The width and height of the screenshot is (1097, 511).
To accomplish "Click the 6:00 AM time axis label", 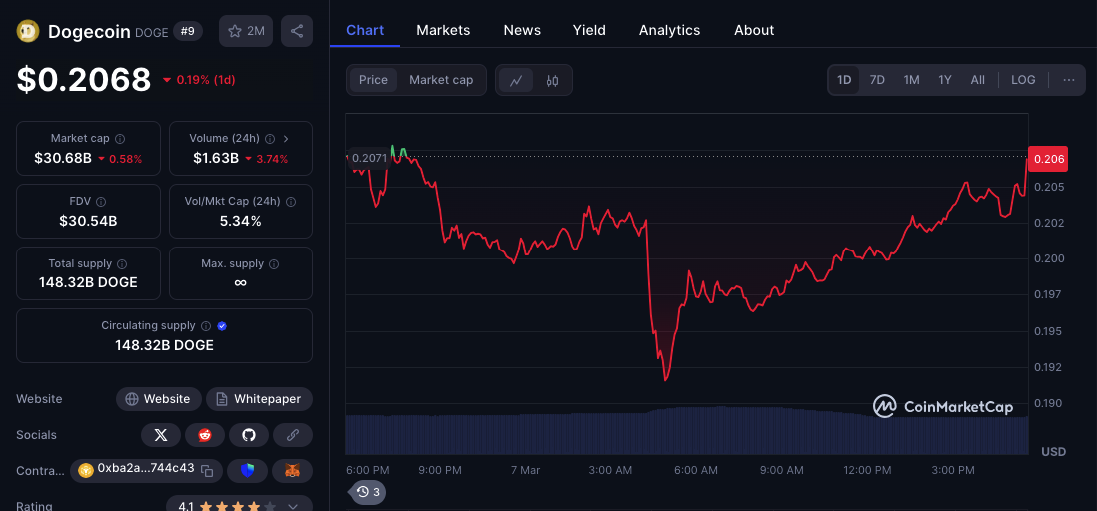I will (695, 470).
